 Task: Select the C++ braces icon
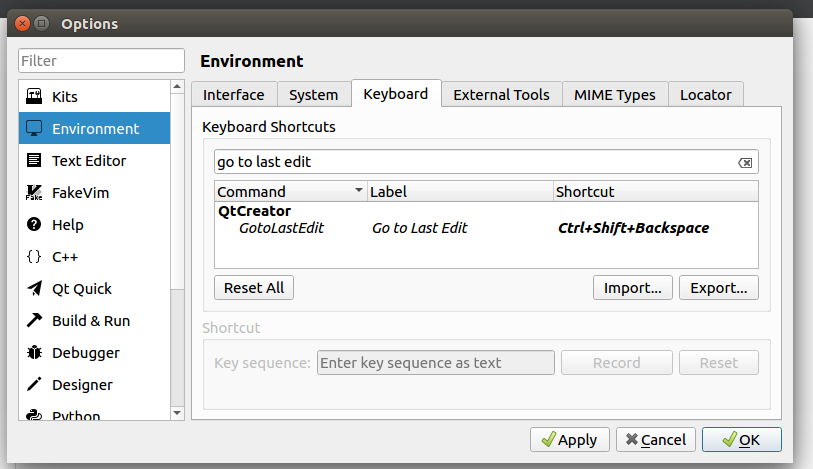(x=34, y=257)
